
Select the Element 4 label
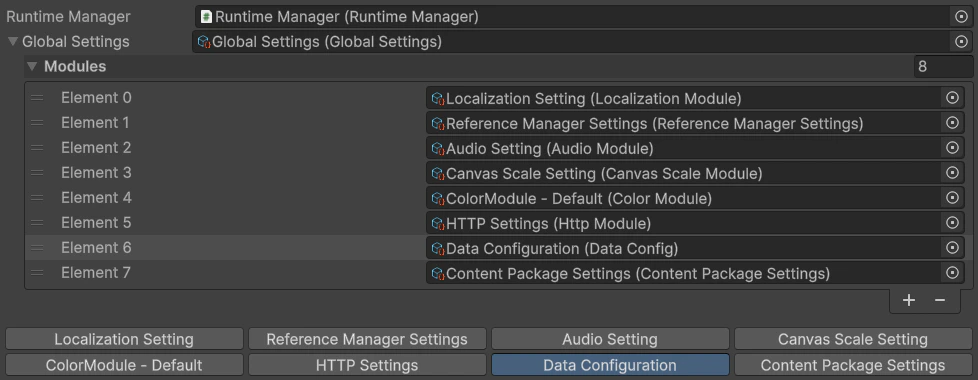click(96, 198)
